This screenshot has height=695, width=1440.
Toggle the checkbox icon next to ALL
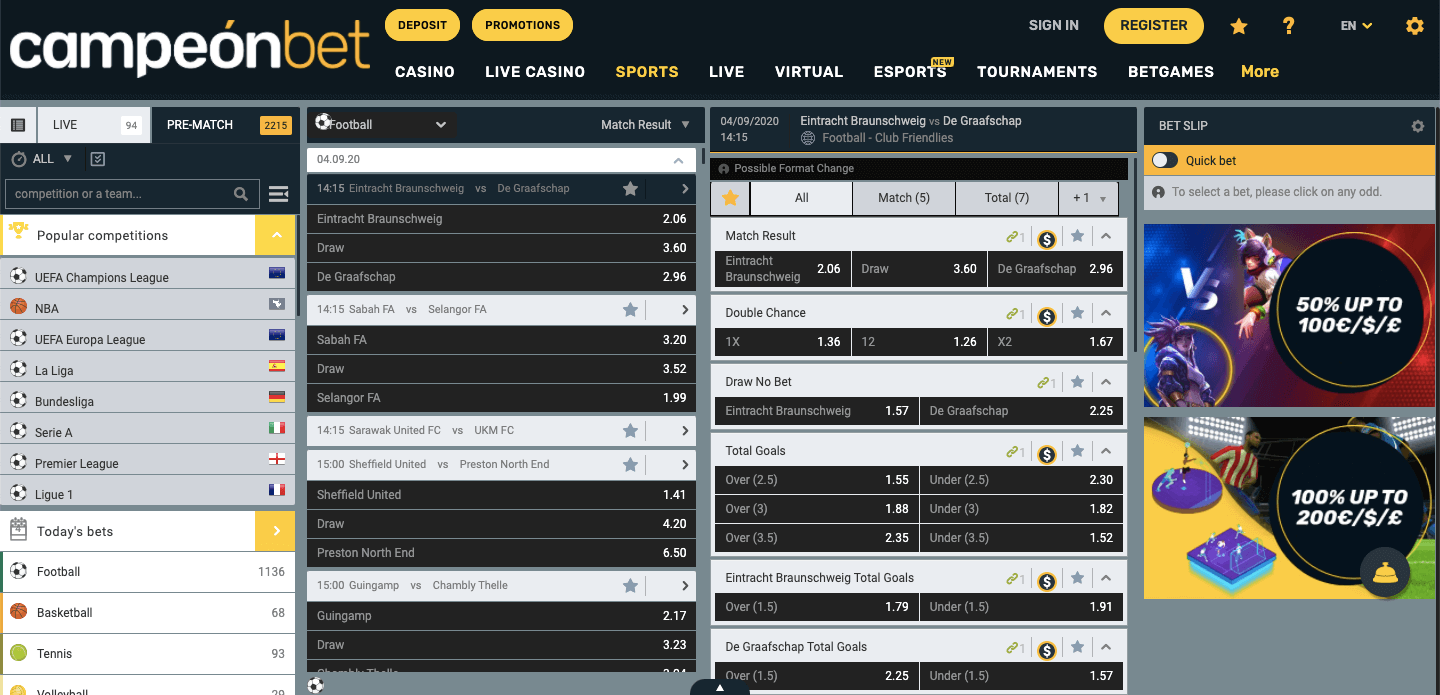coord(97,159)
